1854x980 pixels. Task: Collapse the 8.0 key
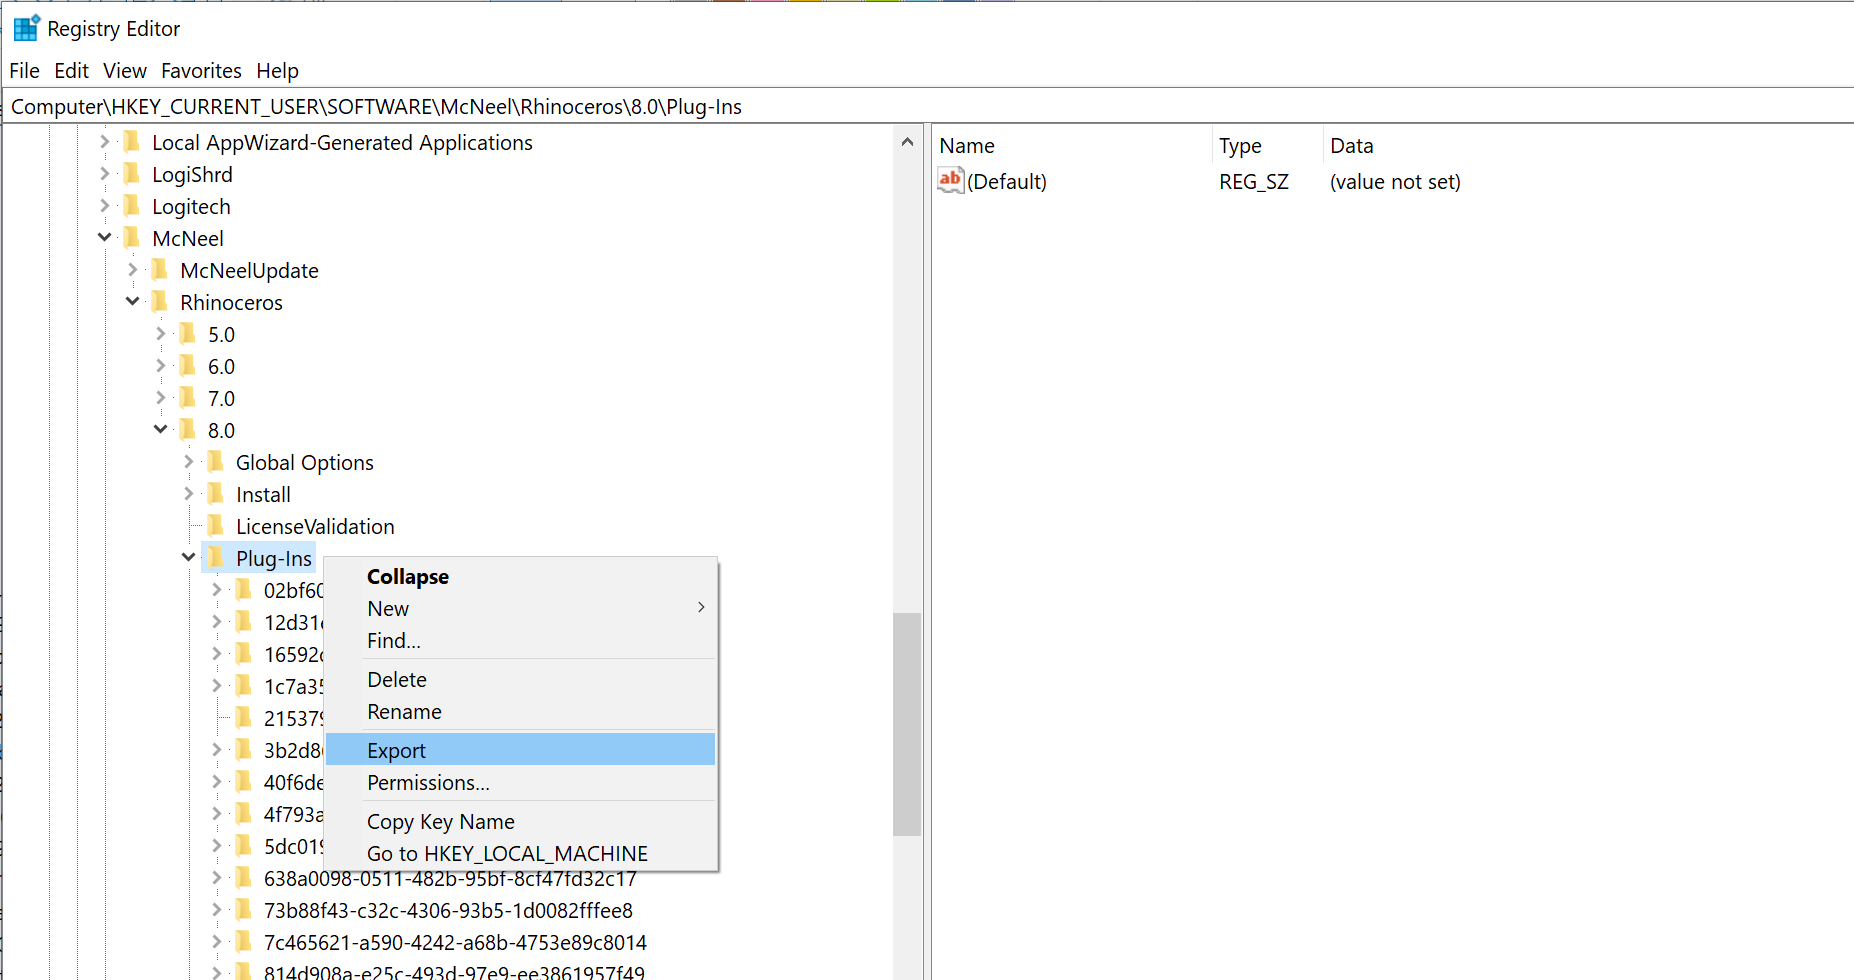161,429
